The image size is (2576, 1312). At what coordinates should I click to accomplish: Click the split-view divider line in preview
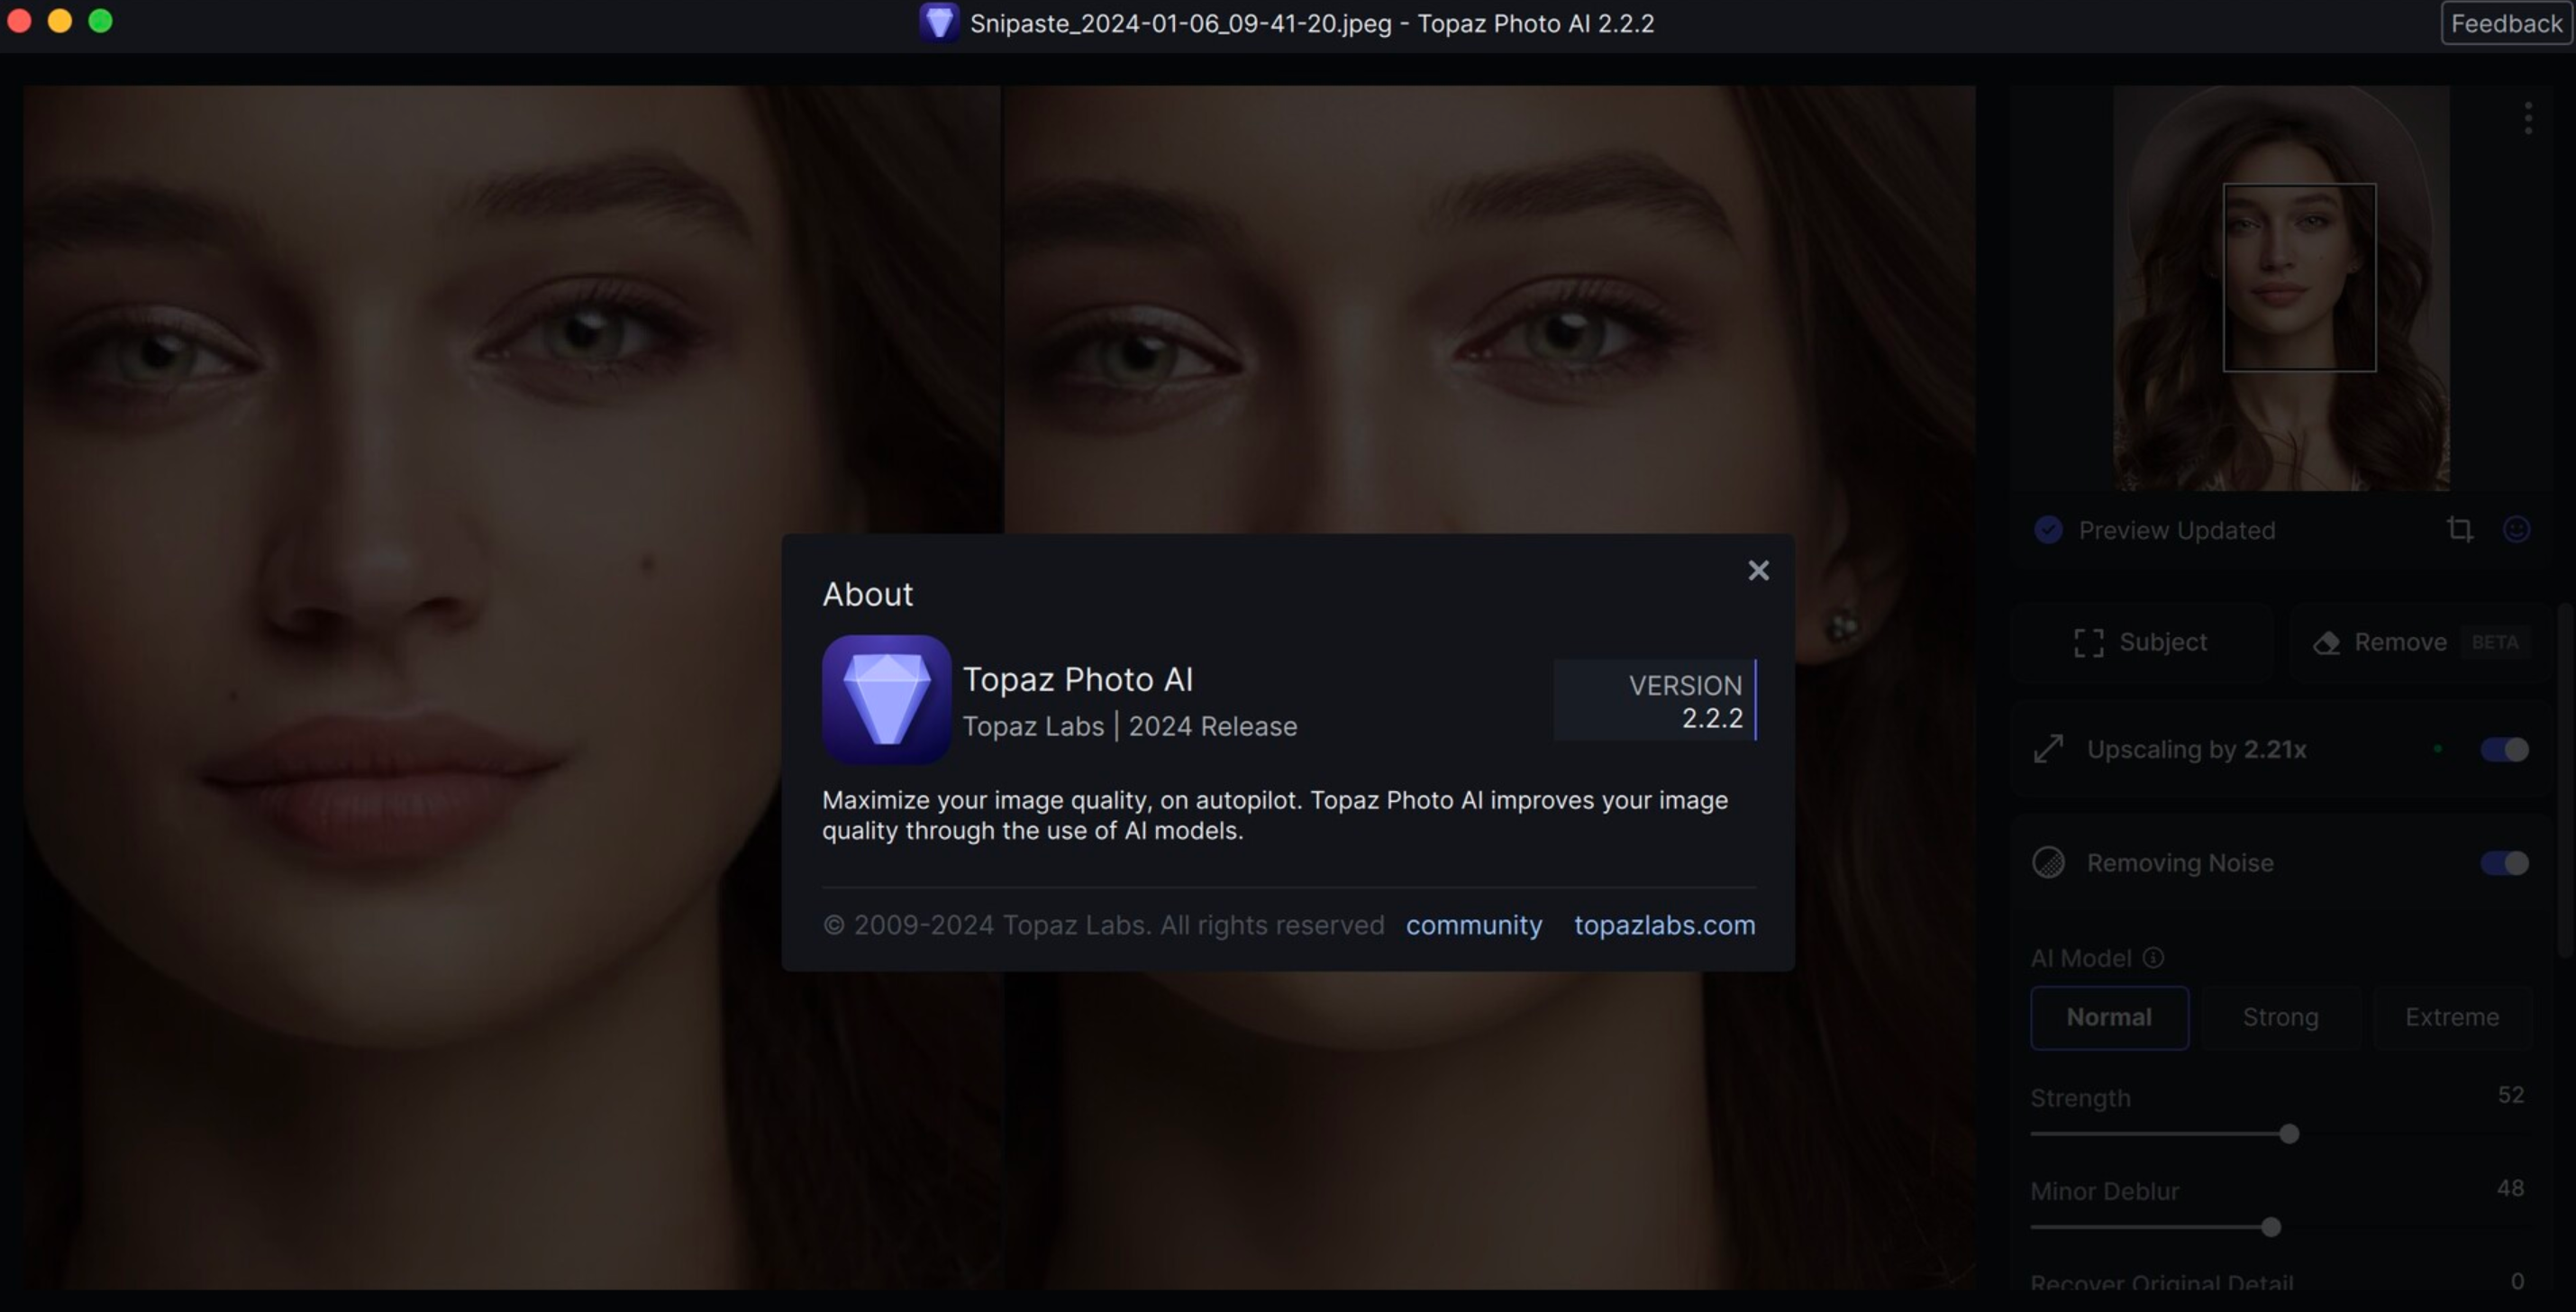click(1002, 687)
